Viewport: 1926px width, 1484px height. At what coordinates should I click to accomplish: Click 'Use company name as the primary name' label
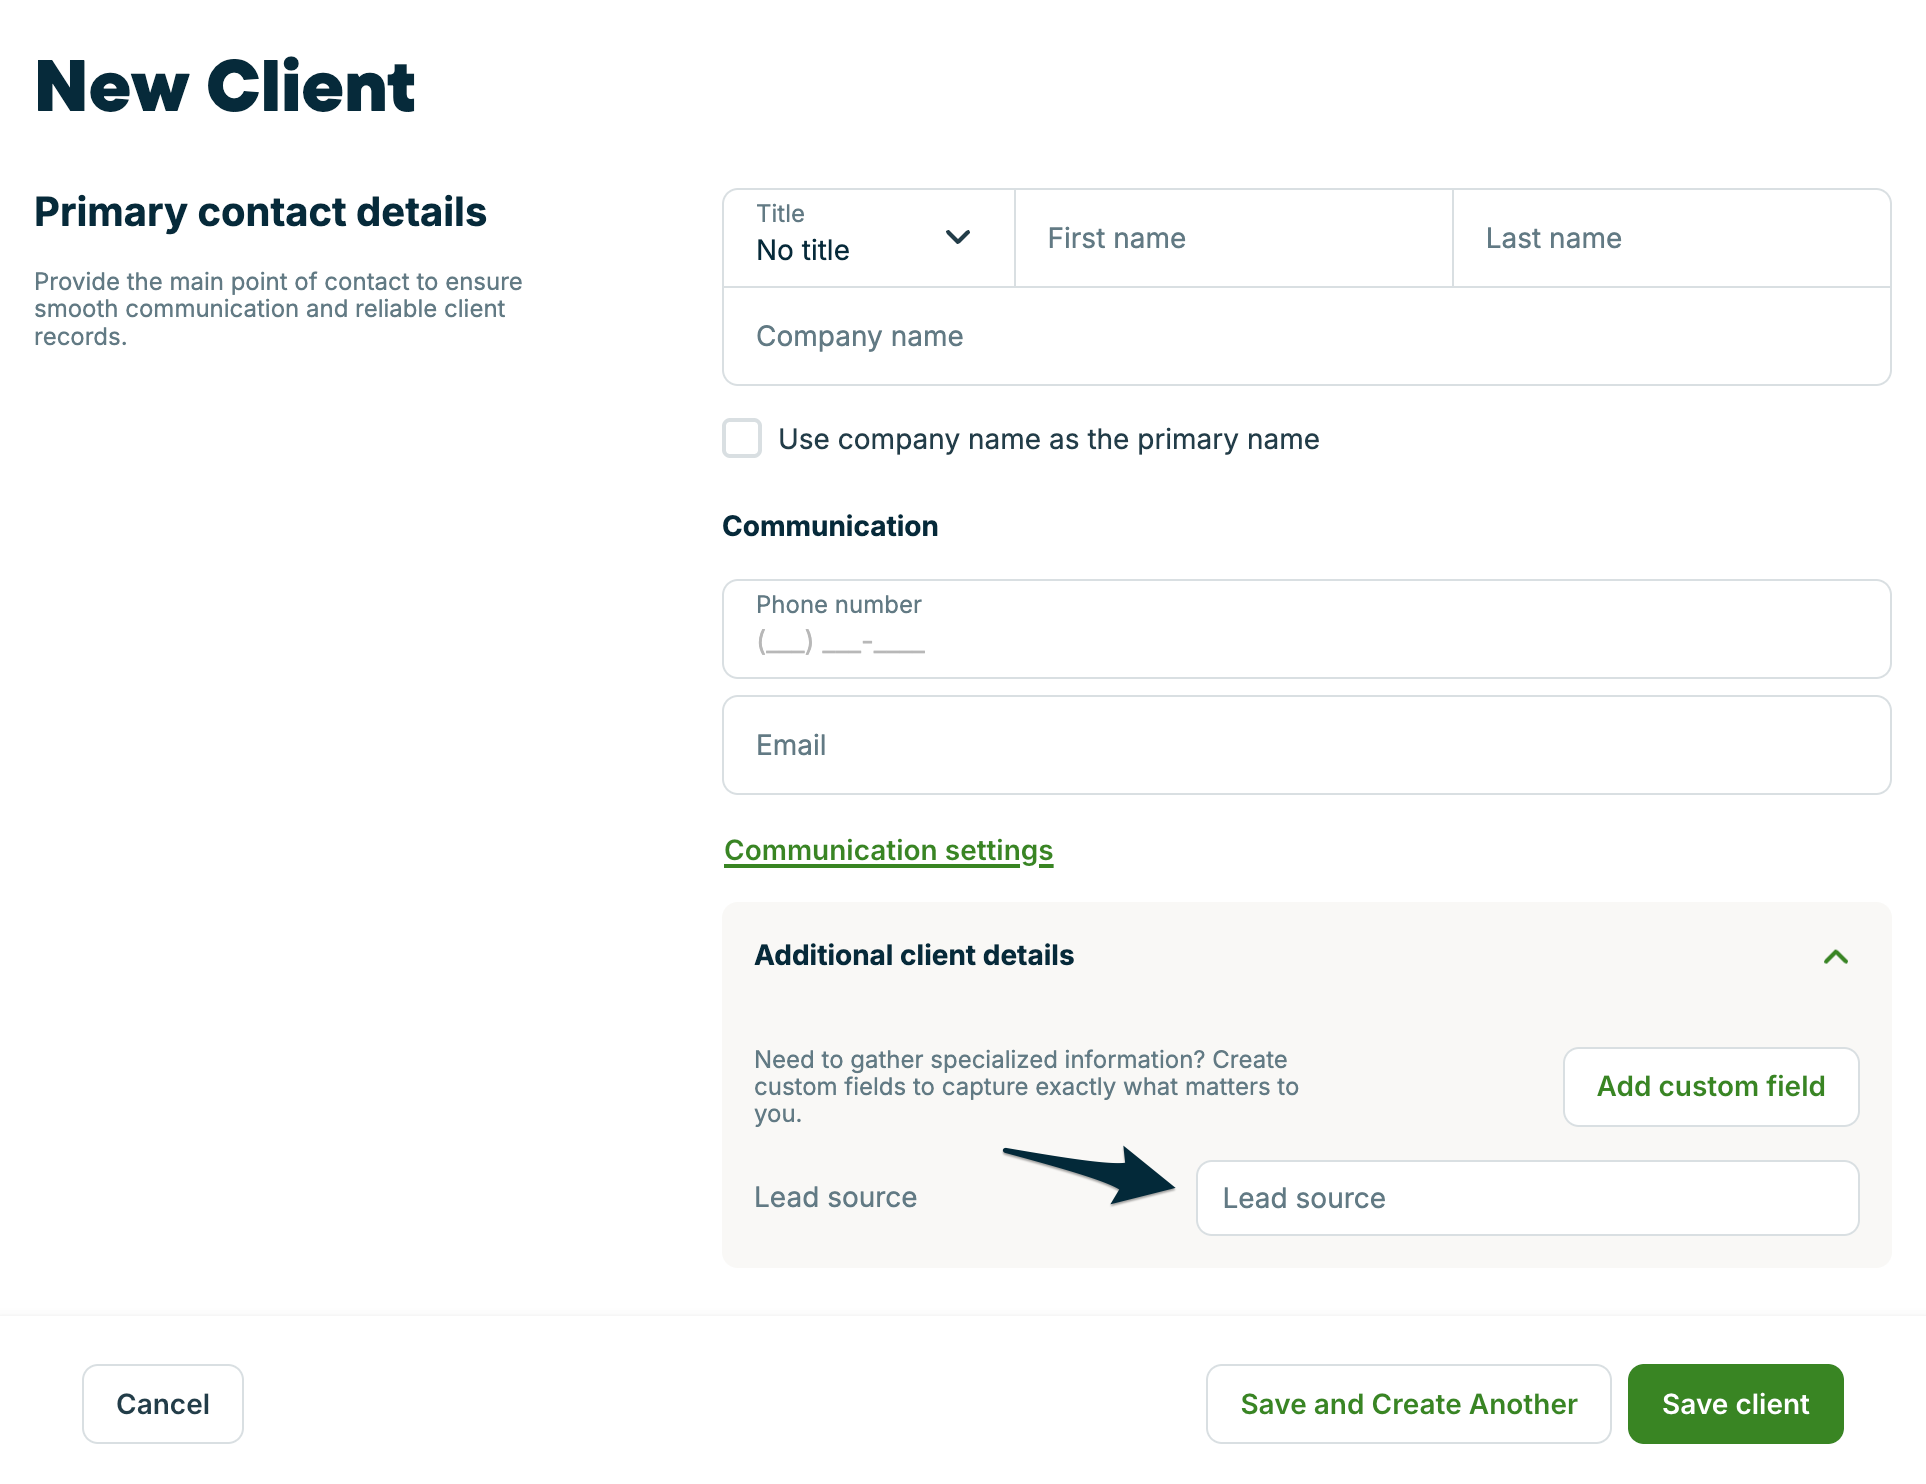pyautogui.click(x=1048, y=439)
